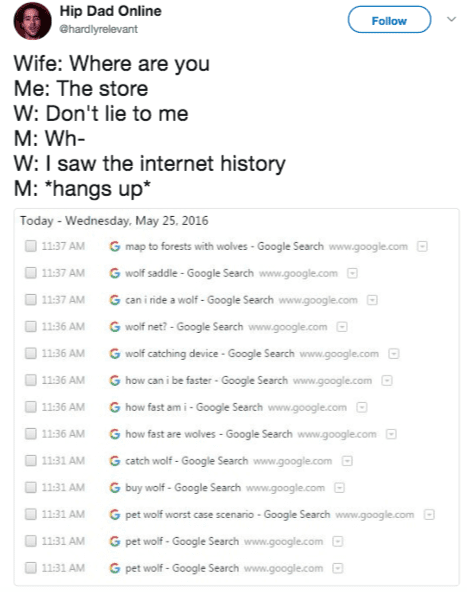
Task: Open dropdown for 'pet wolf worst case scenario'
Action: pos(429,515)
